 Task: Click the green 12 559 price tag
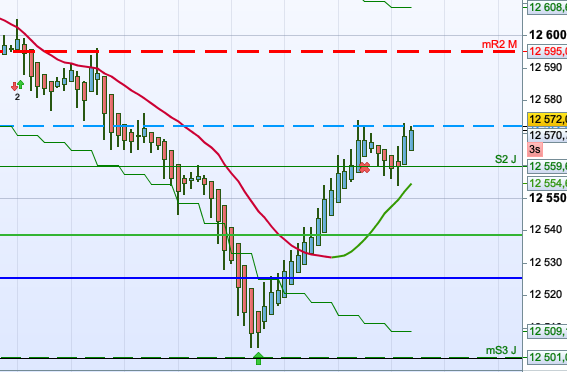point(547,166)
